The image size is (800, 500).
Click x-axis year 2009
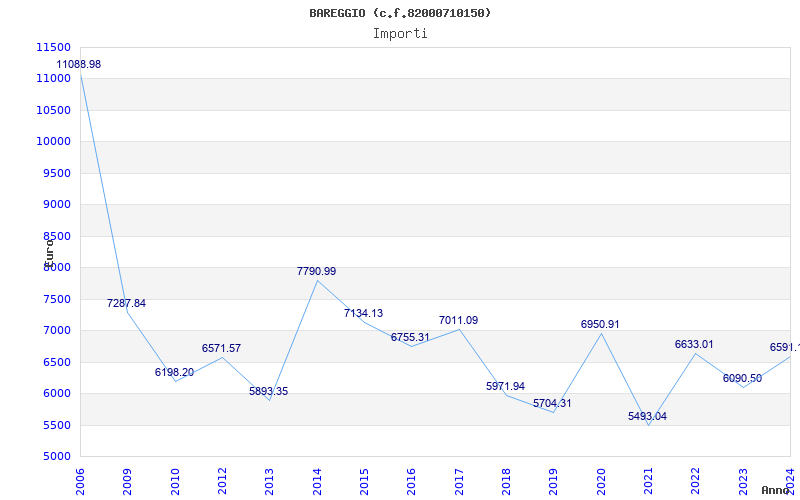pyautogui.click(x=128, y=482)
